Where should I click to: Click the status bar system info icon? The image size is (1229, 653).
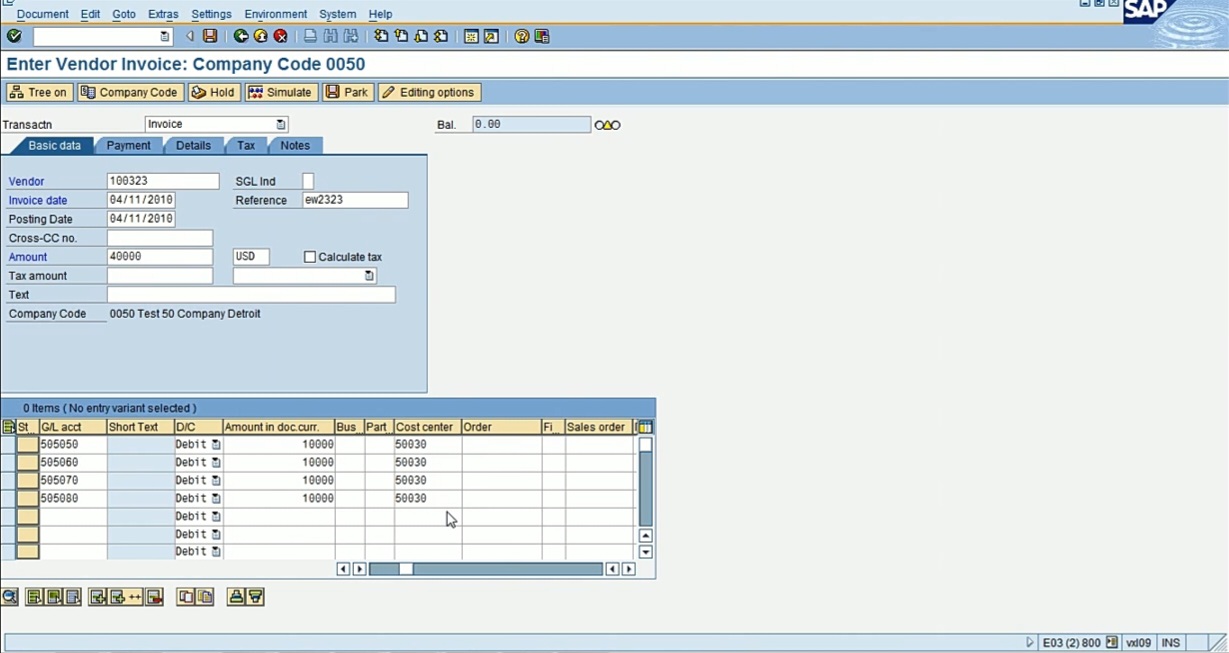1112,643
